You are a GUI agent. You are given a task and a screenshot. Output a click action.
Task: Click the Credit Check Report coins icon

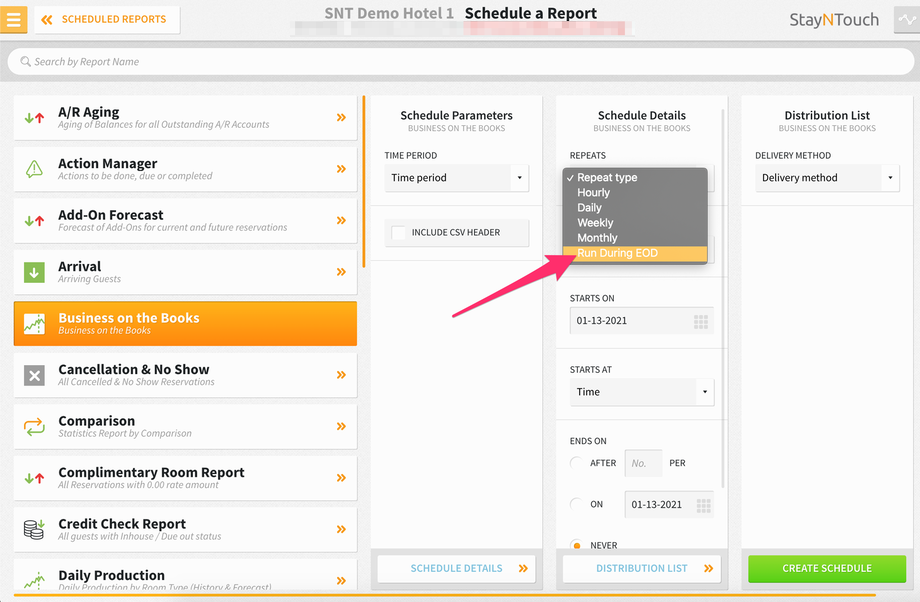click(35, 529)
